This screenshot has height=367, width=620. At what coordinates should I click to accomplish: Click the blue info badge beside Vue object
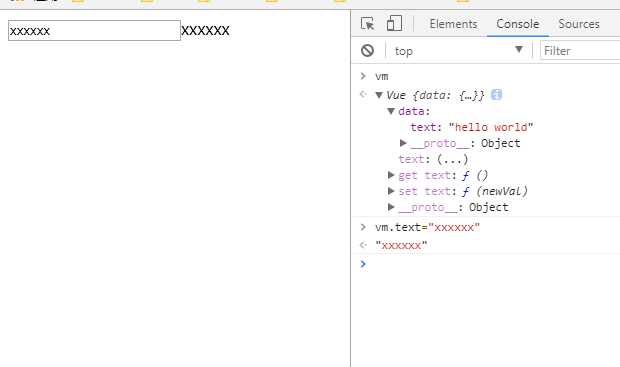pos(496,95)
